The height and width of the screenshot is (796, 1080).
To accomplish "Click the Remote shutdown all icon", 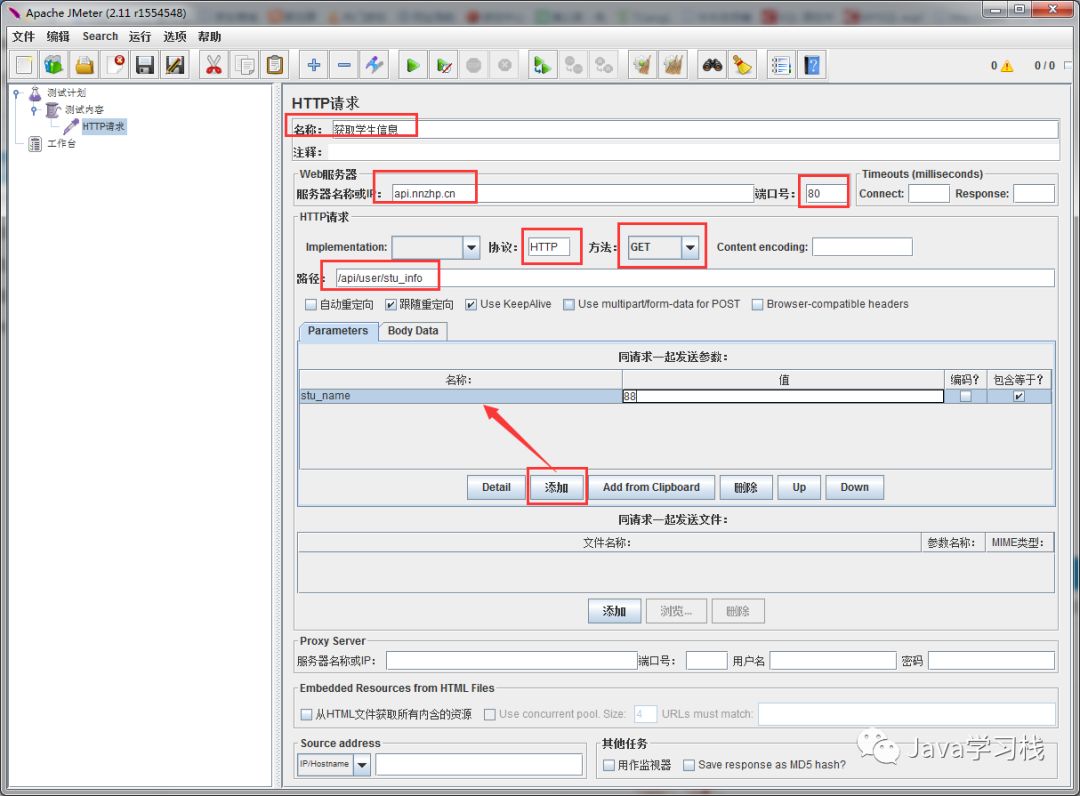I will click(x=603, y=65).
